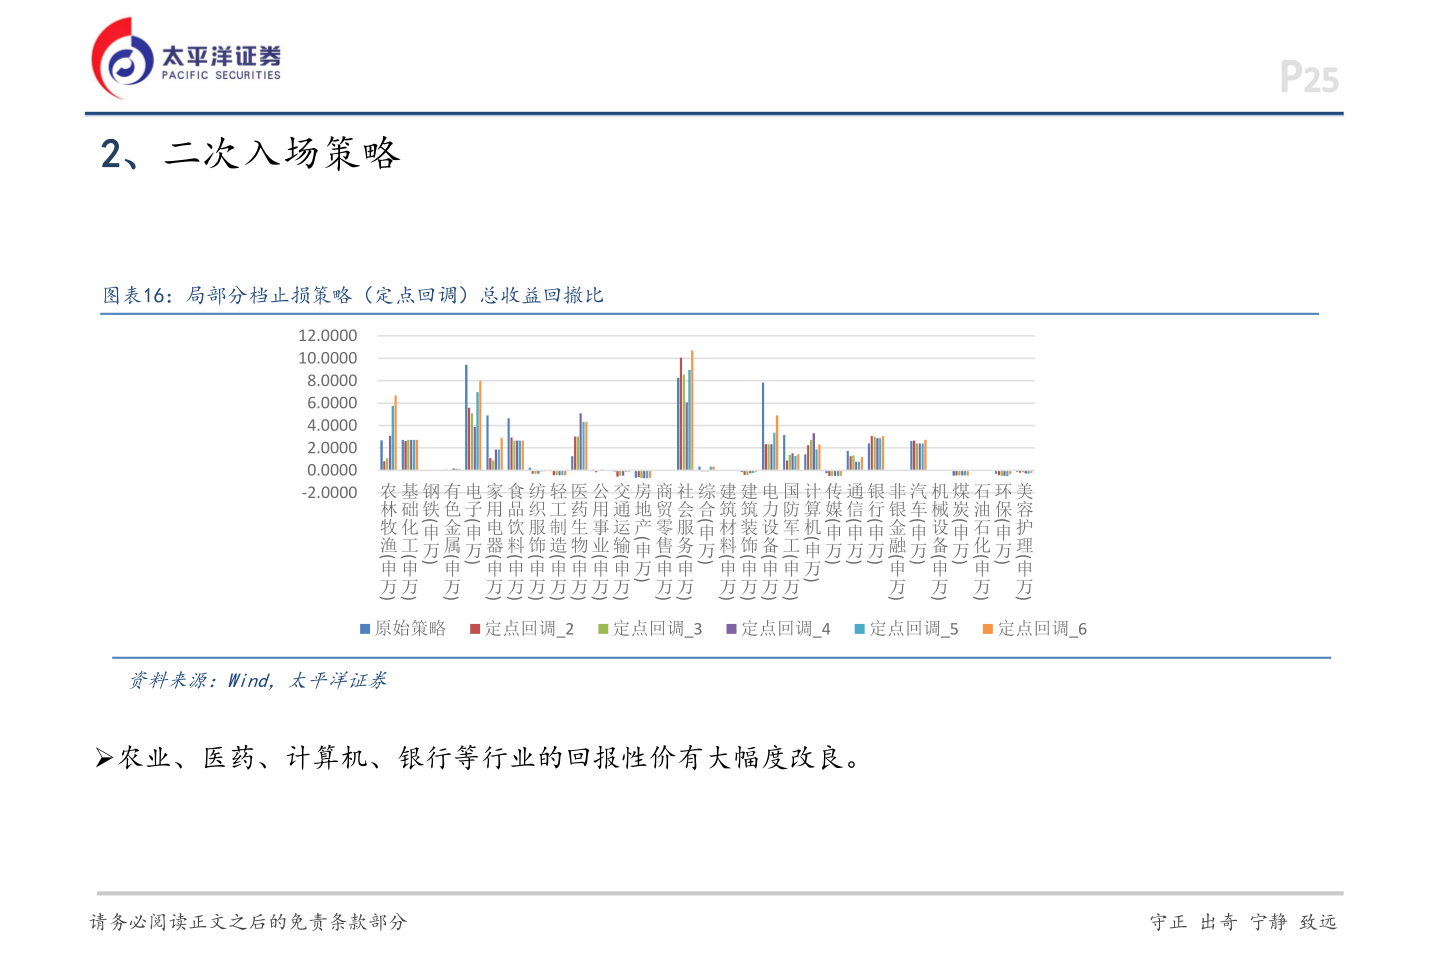Click the red legend swatch for 定点回调_2
Viewport: 1440px width, 965px height.
click(476, 629)
